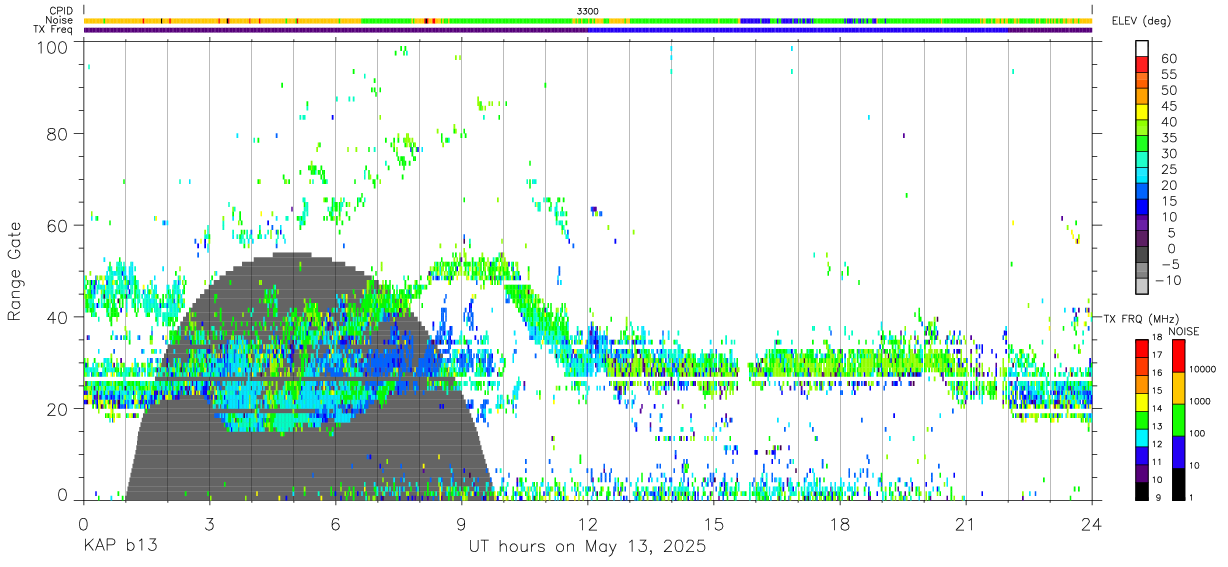Screen dimensions: 1228x567
Task: Click the '18' UT hour tick label
Action: click(x=840, y=525)
